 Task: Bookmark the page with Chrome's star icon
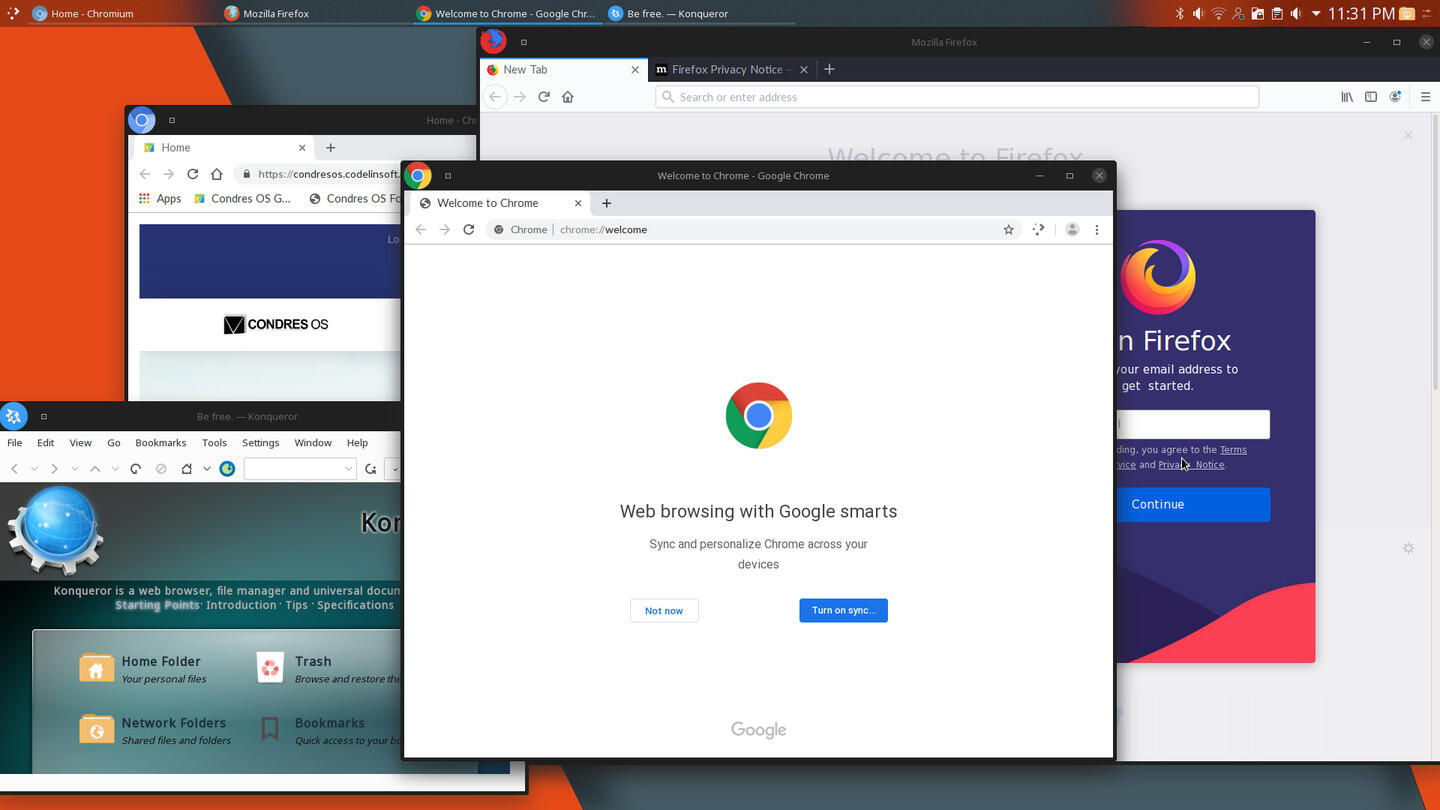[1009, 230]
